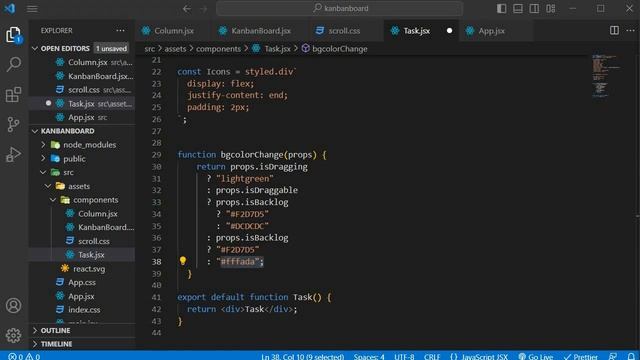The width and height of the screenshot is (640, 360).
Task: Open the Explorer view in activity bar
Action: click(13, 35)
